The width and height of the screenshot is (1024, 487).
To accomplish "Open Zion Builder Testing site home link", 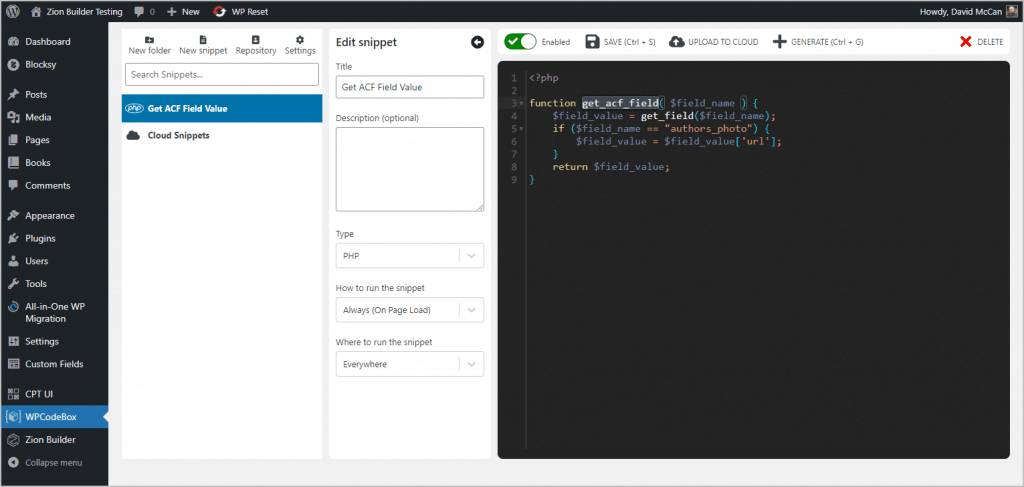I will (76, 11).
